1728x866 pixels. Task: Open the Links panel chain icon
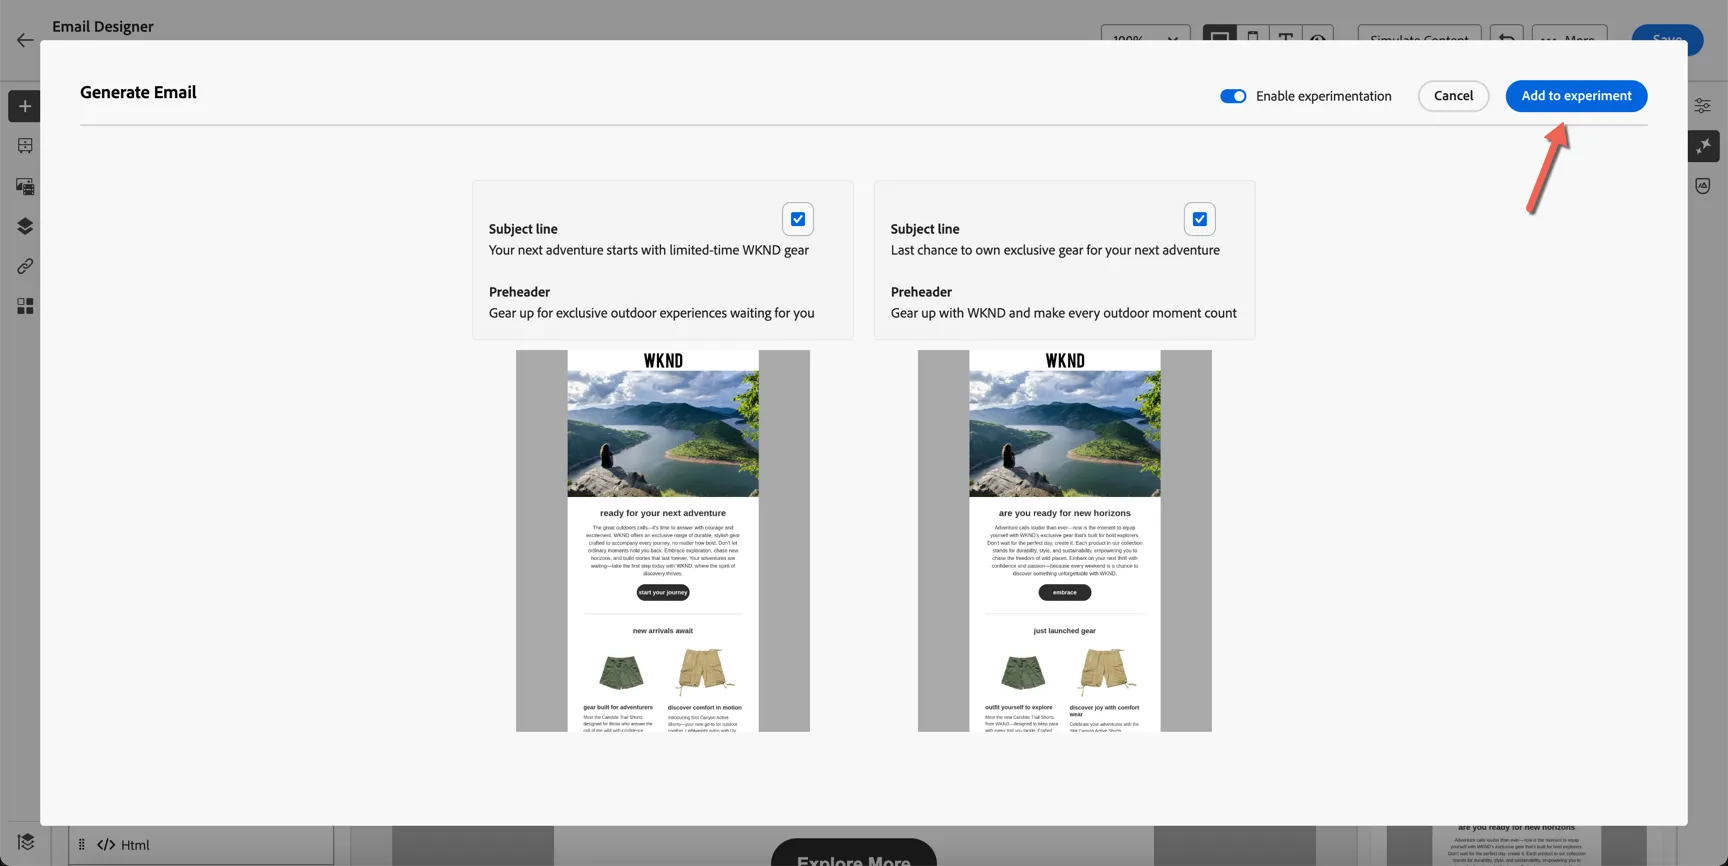point(25,266)
